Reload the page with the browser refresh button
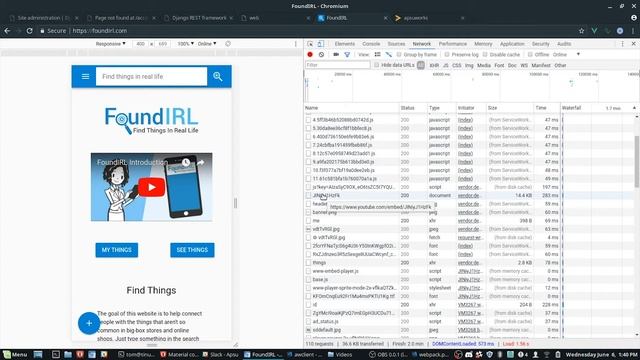The image size is (640, 360). pyautogui.click(x=29, y=31)
